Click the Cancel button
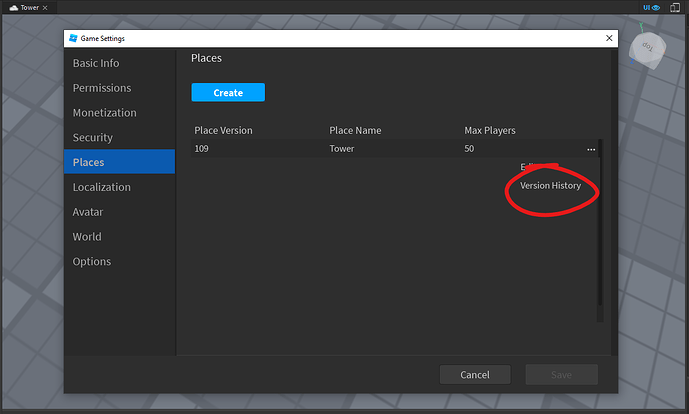The width and height of the screenshot is (689, 414). (x=475, y=374)
